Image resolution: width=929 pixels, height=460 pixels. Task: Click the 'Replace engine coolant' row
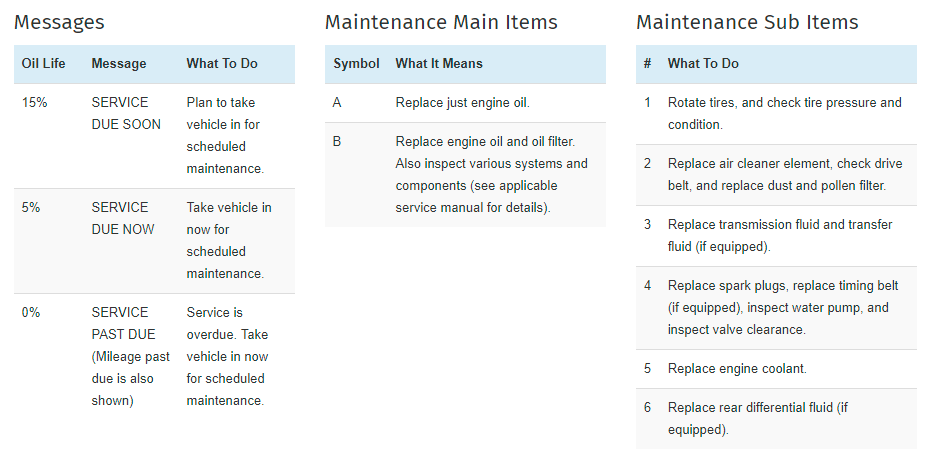tap(776, 369)
